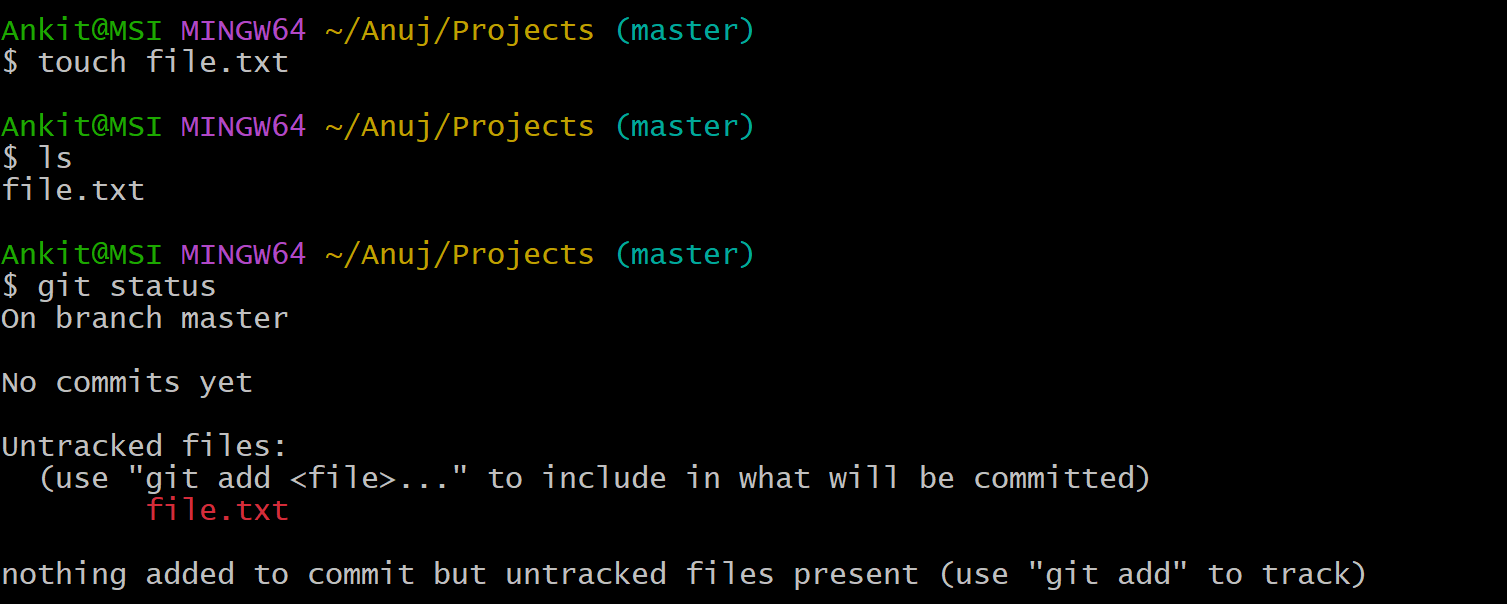Click the red untracked file.txt entry
1507x604 pixels.
pos(217,510)
